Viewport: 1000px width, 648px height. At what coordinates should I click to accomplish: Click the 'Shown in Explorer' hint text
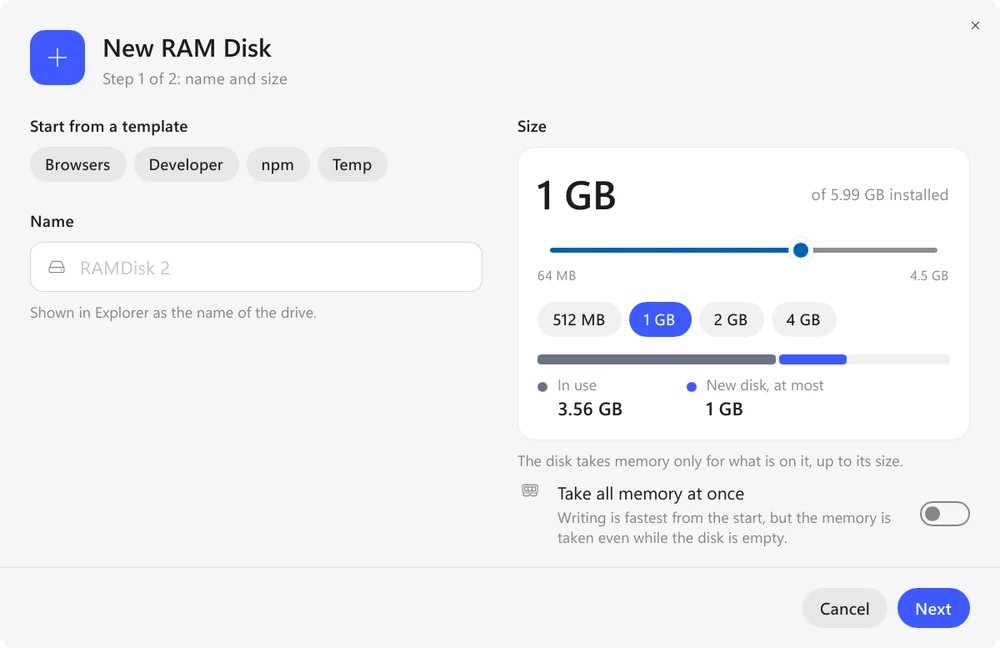pos(173,313)
